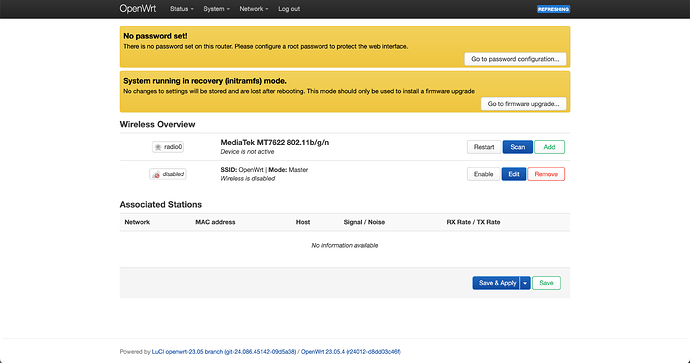Viewport: 690px width, 363px height.
Task: Restart the radio0 device
Action: coord(484,147)
